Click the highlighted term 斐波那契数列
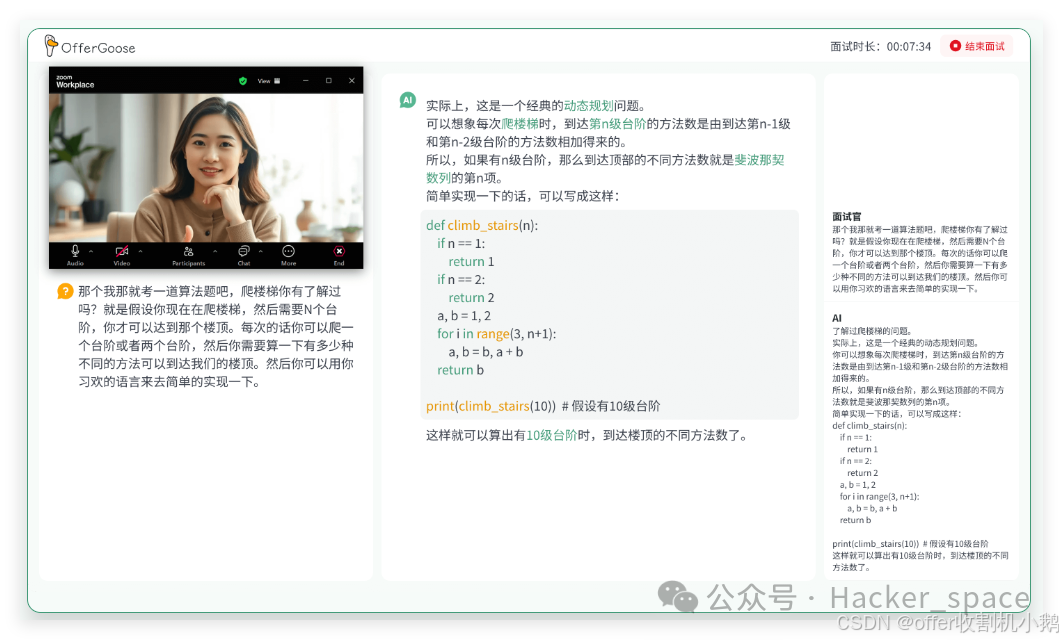The height and width of the screenshot is (640, 1063). pyautogui.click(x=759, y=160)
